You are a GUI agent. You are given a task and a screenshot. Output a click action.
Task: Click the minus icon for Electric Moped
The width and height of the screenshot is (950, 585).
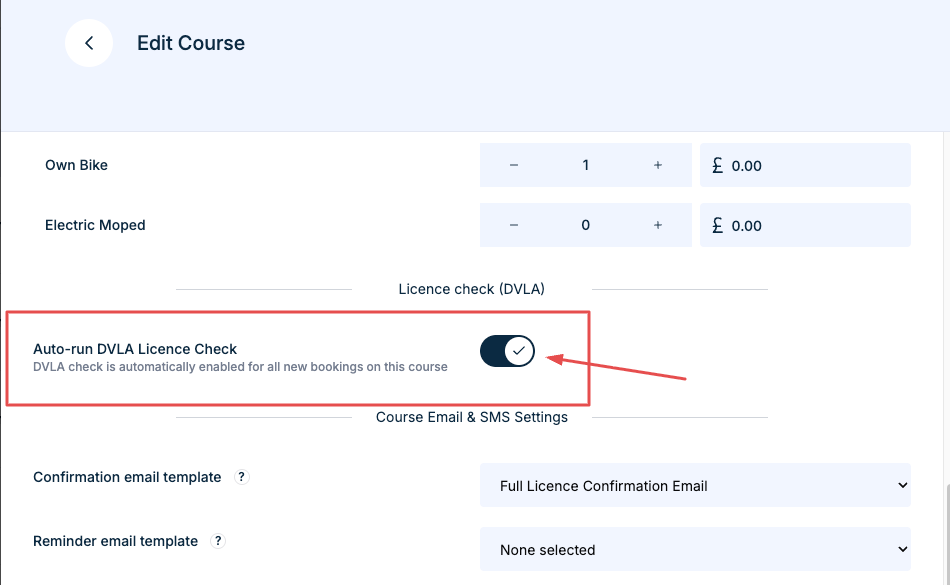click(x=513, y=225)
